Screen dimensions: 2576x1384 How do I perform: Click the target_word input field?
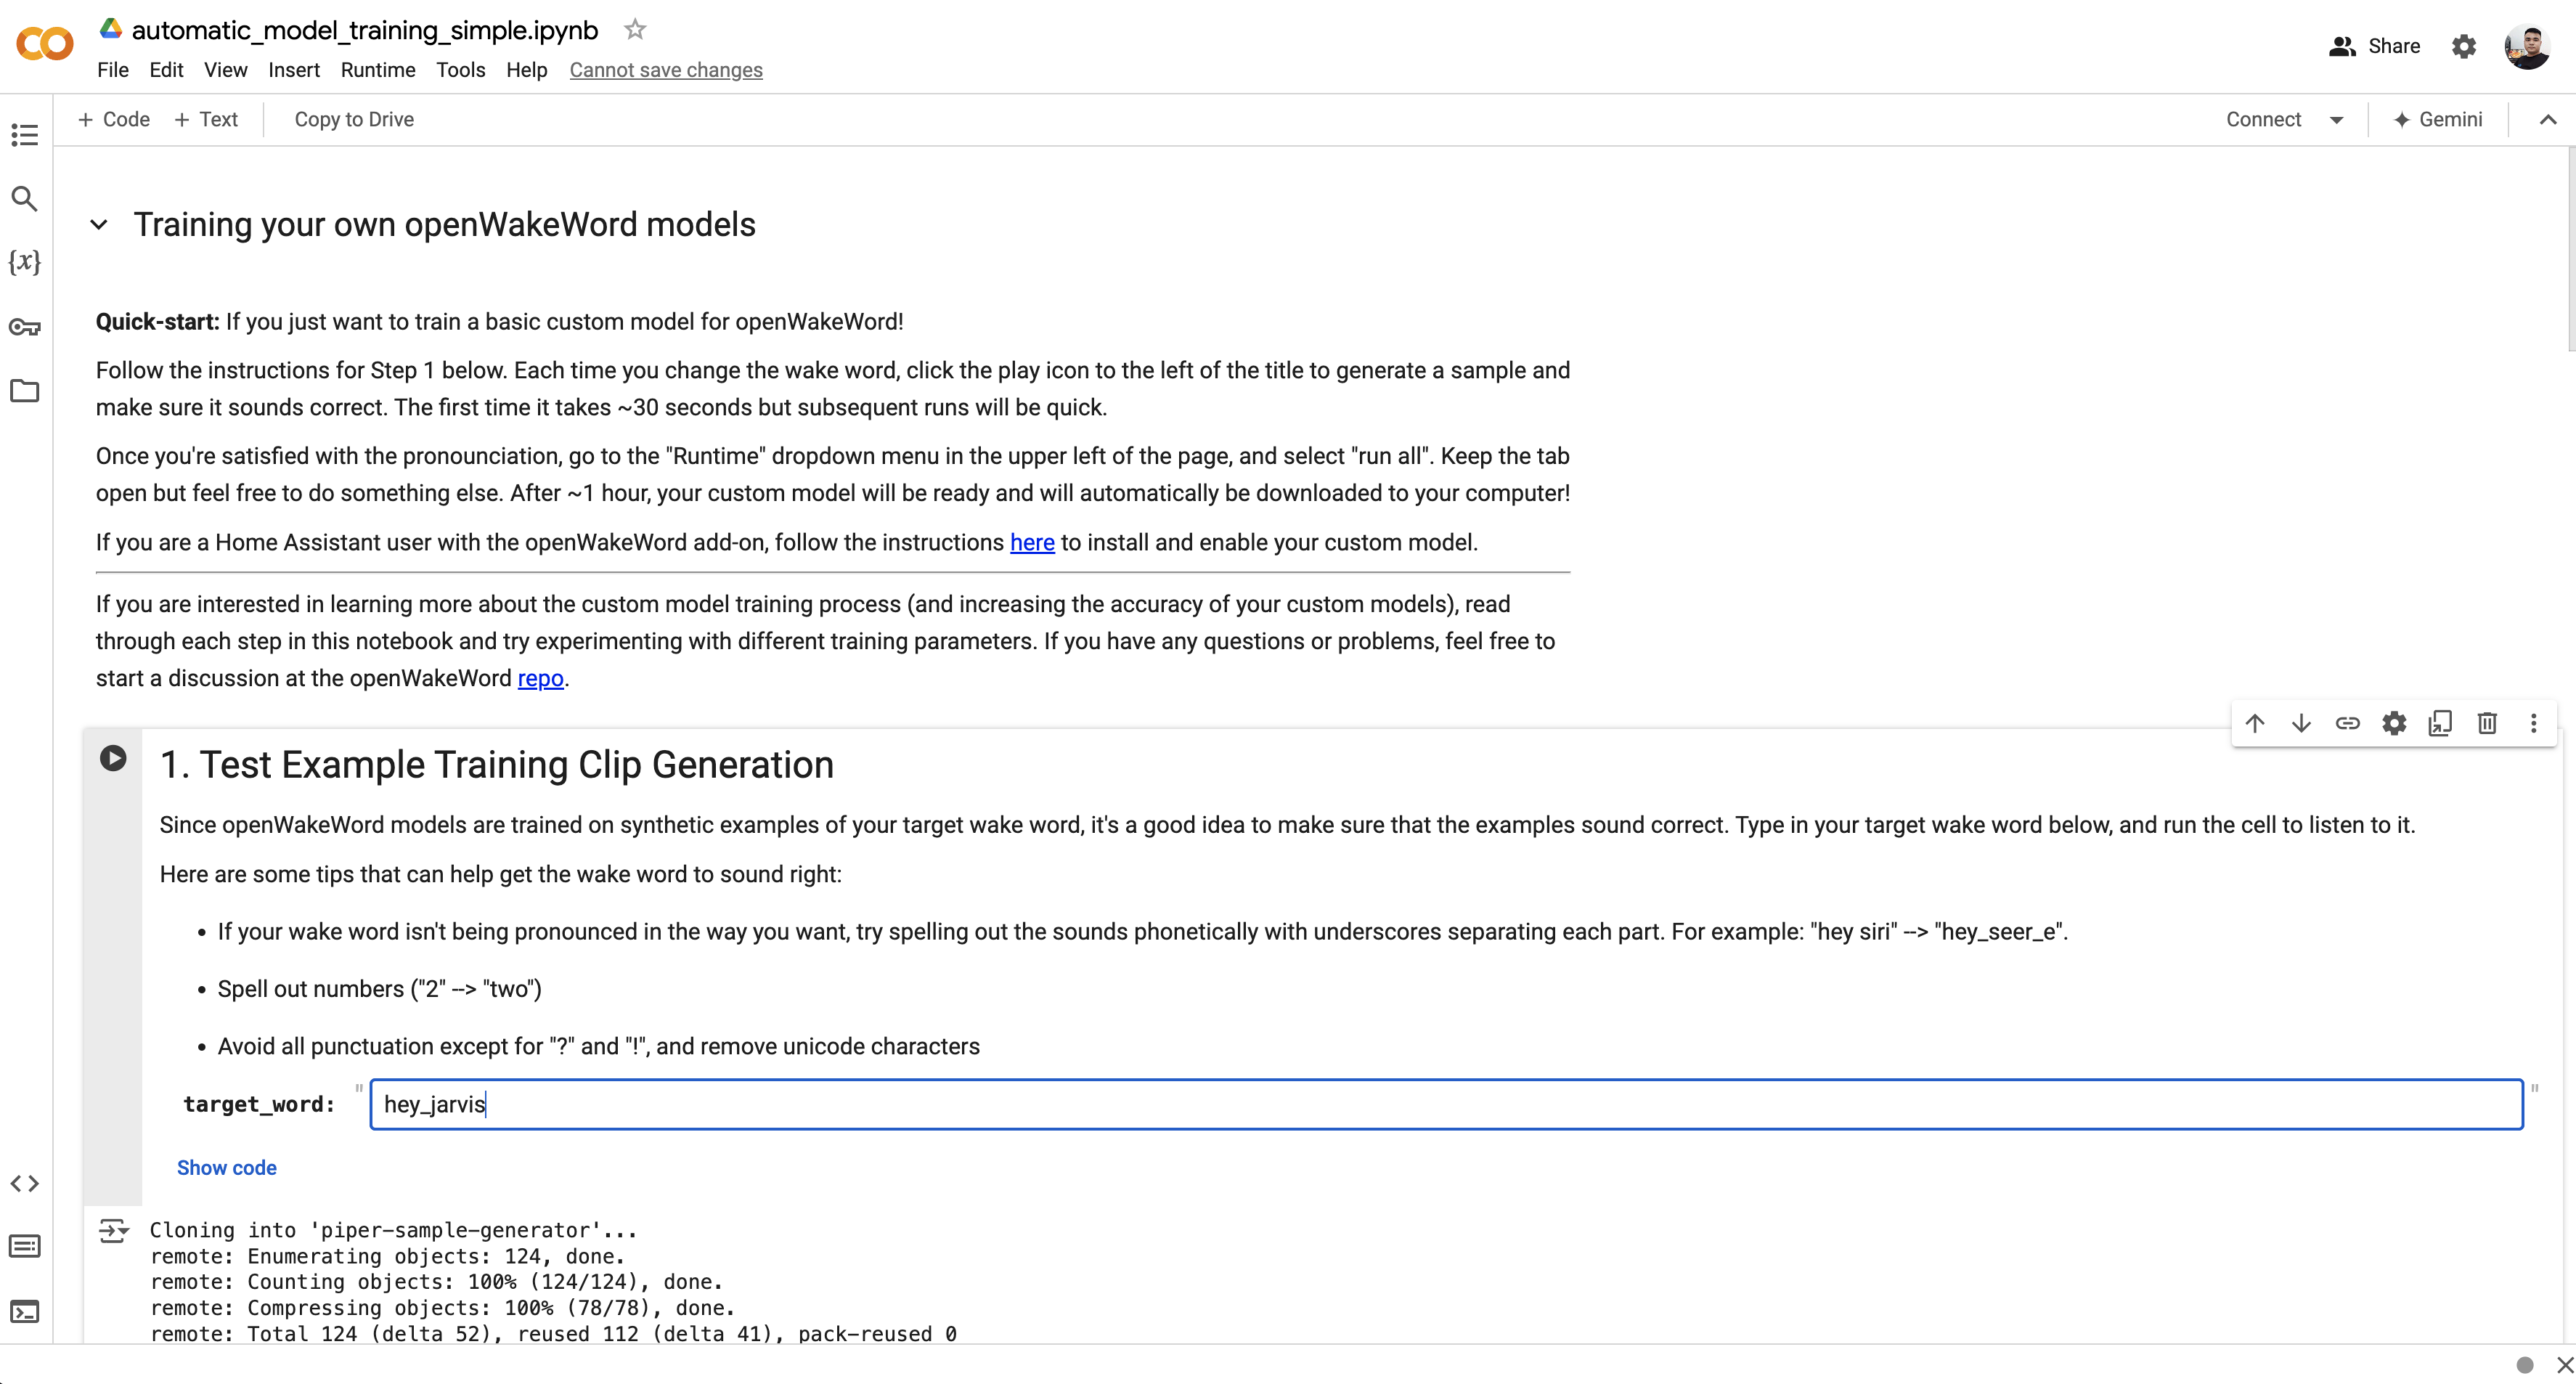point(1445,1104)
